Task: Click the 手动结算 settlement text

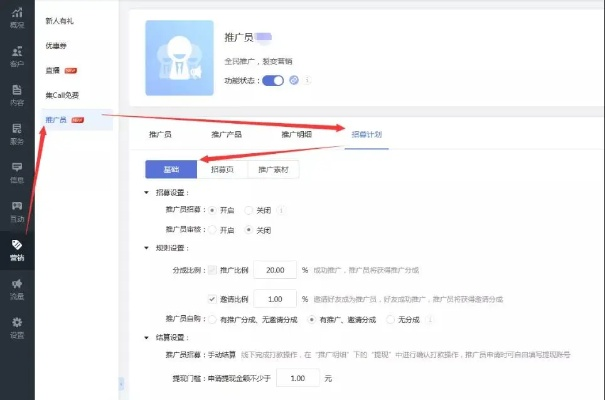Action: (x=222, y=354)
